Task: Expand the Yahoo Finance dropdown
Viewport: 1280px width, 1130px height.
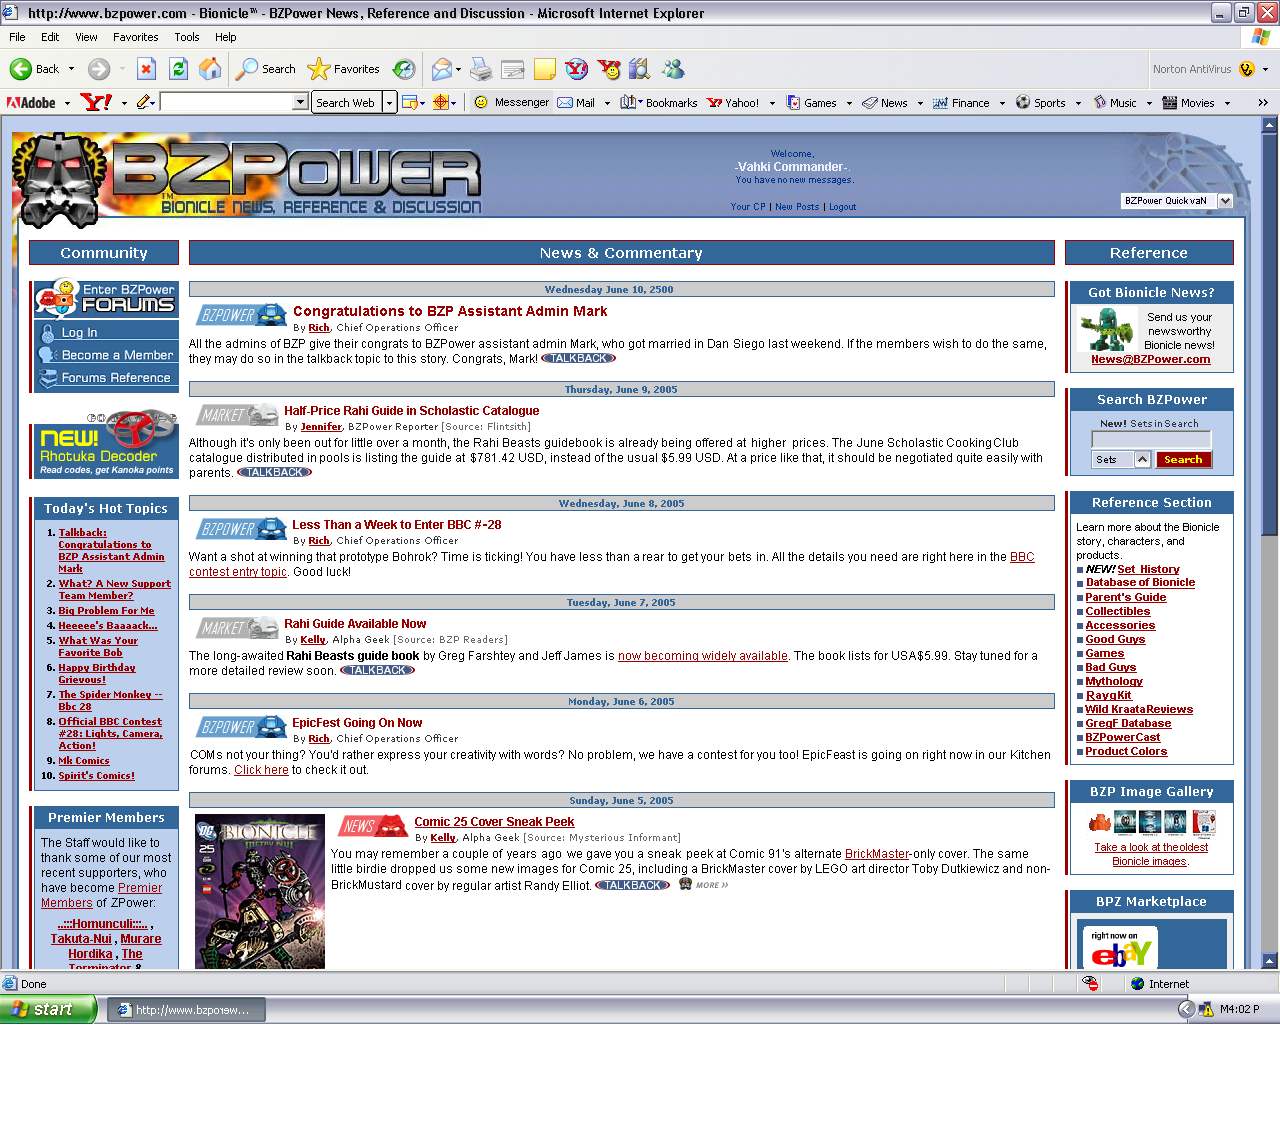Action: coord(1002,103)
